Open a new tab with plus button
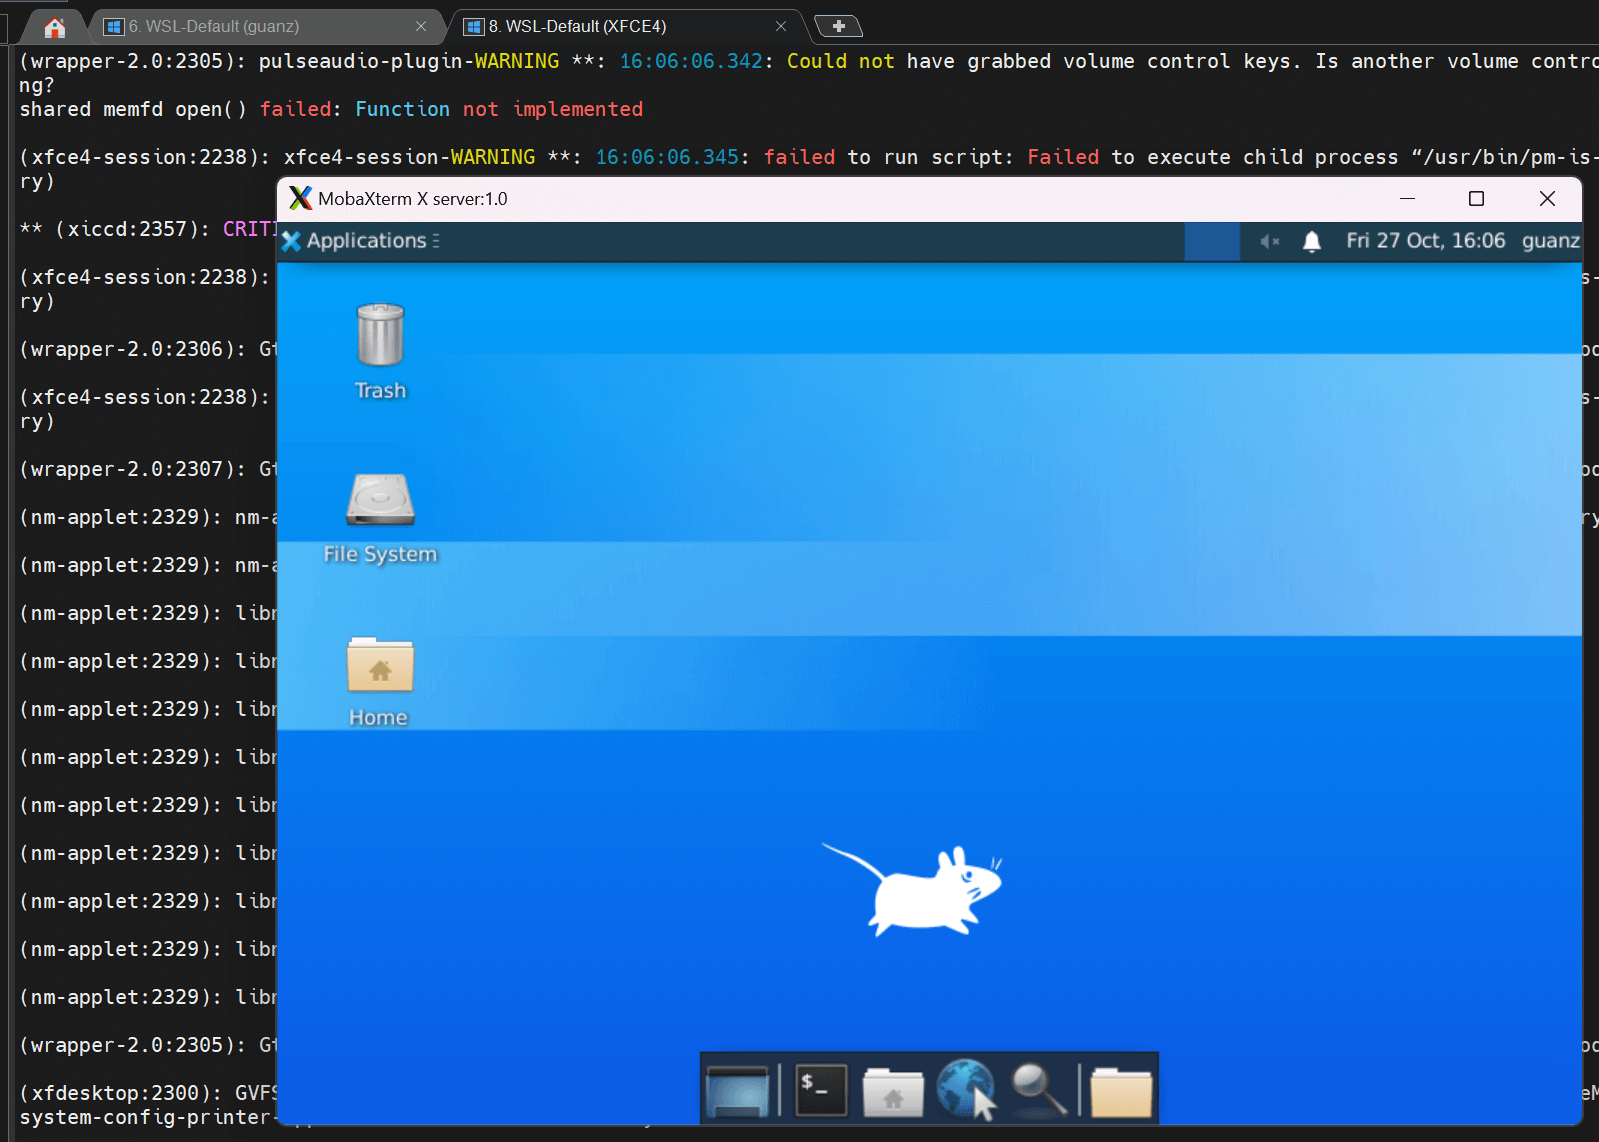The image size is (1599, 1142). point(838,26)
